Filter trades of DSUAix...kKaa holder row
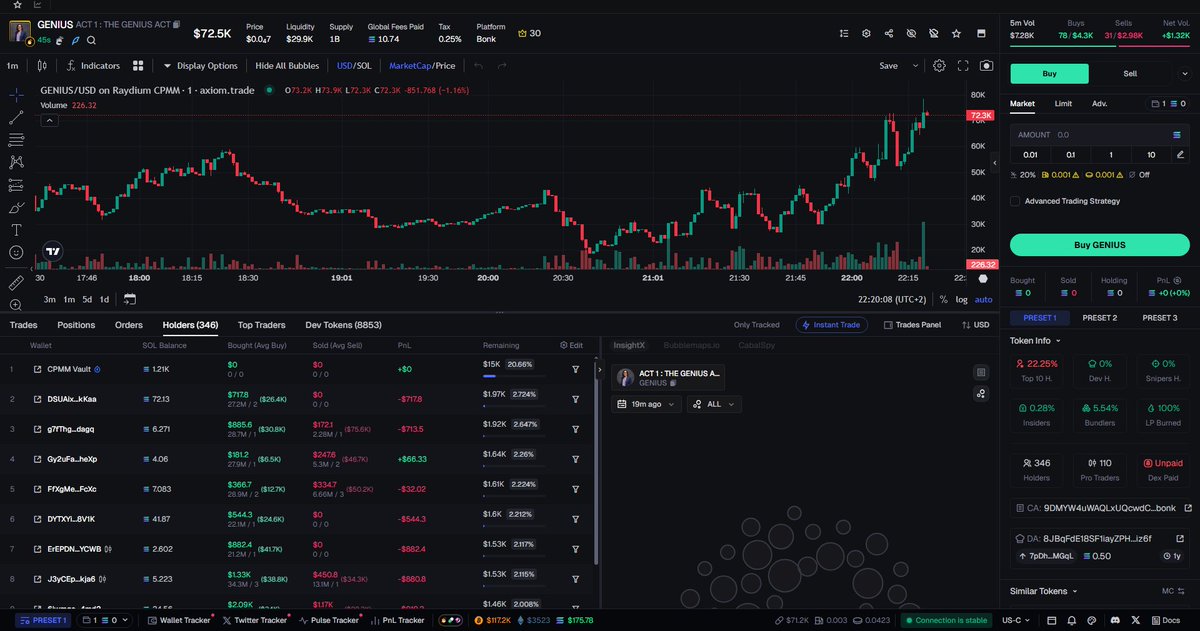The image size is (1200, 631). (576, 399)
